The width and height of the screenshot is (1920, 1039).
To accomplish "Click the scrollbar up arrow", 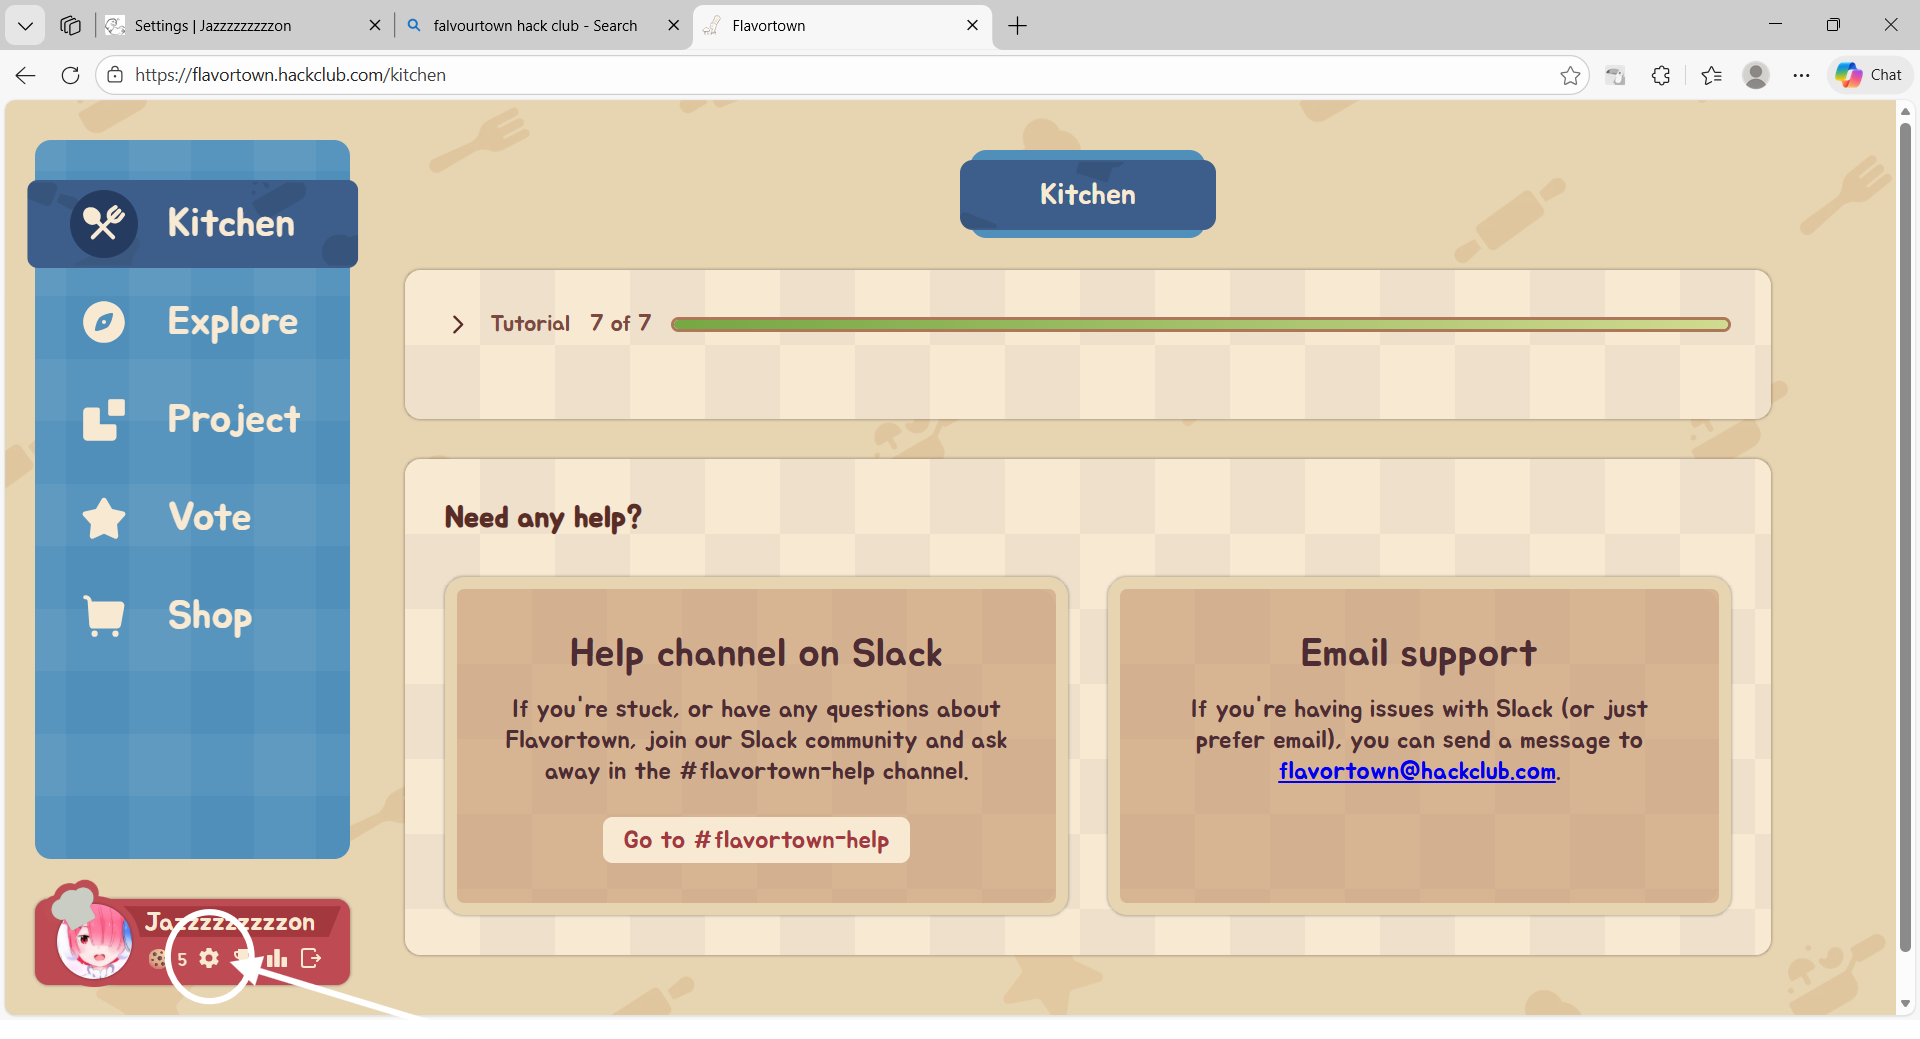I will pos(1905,111).
